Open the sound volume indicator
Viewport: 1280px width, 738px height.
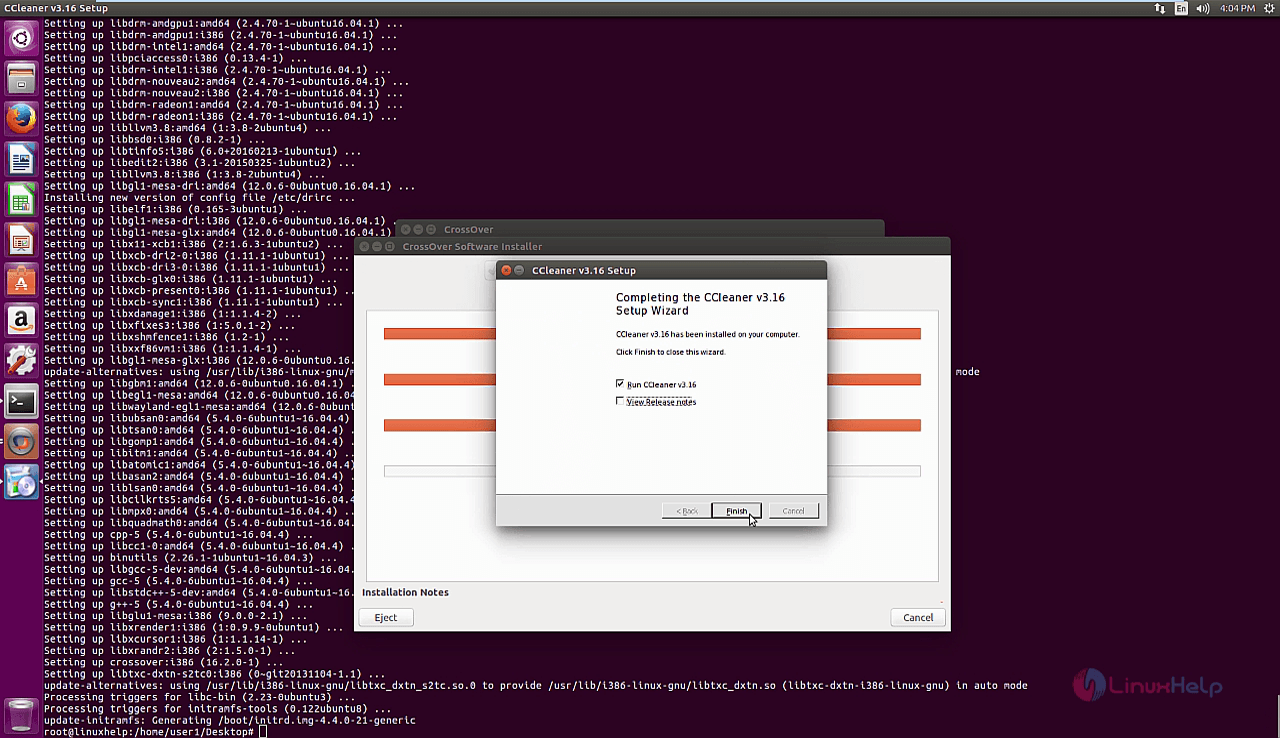[x=1203, y=8]
